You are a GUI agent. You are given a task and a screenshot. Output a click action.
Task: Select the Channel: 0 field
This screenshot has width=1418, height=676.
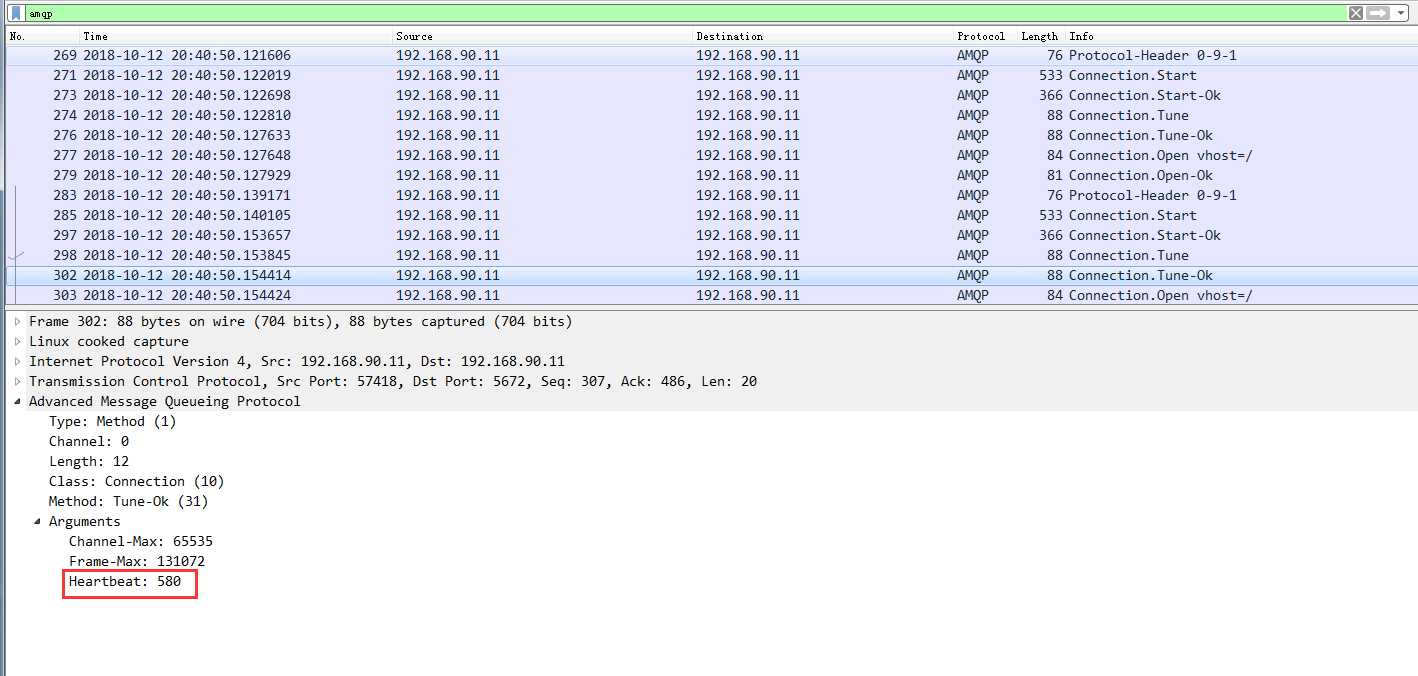89,442
